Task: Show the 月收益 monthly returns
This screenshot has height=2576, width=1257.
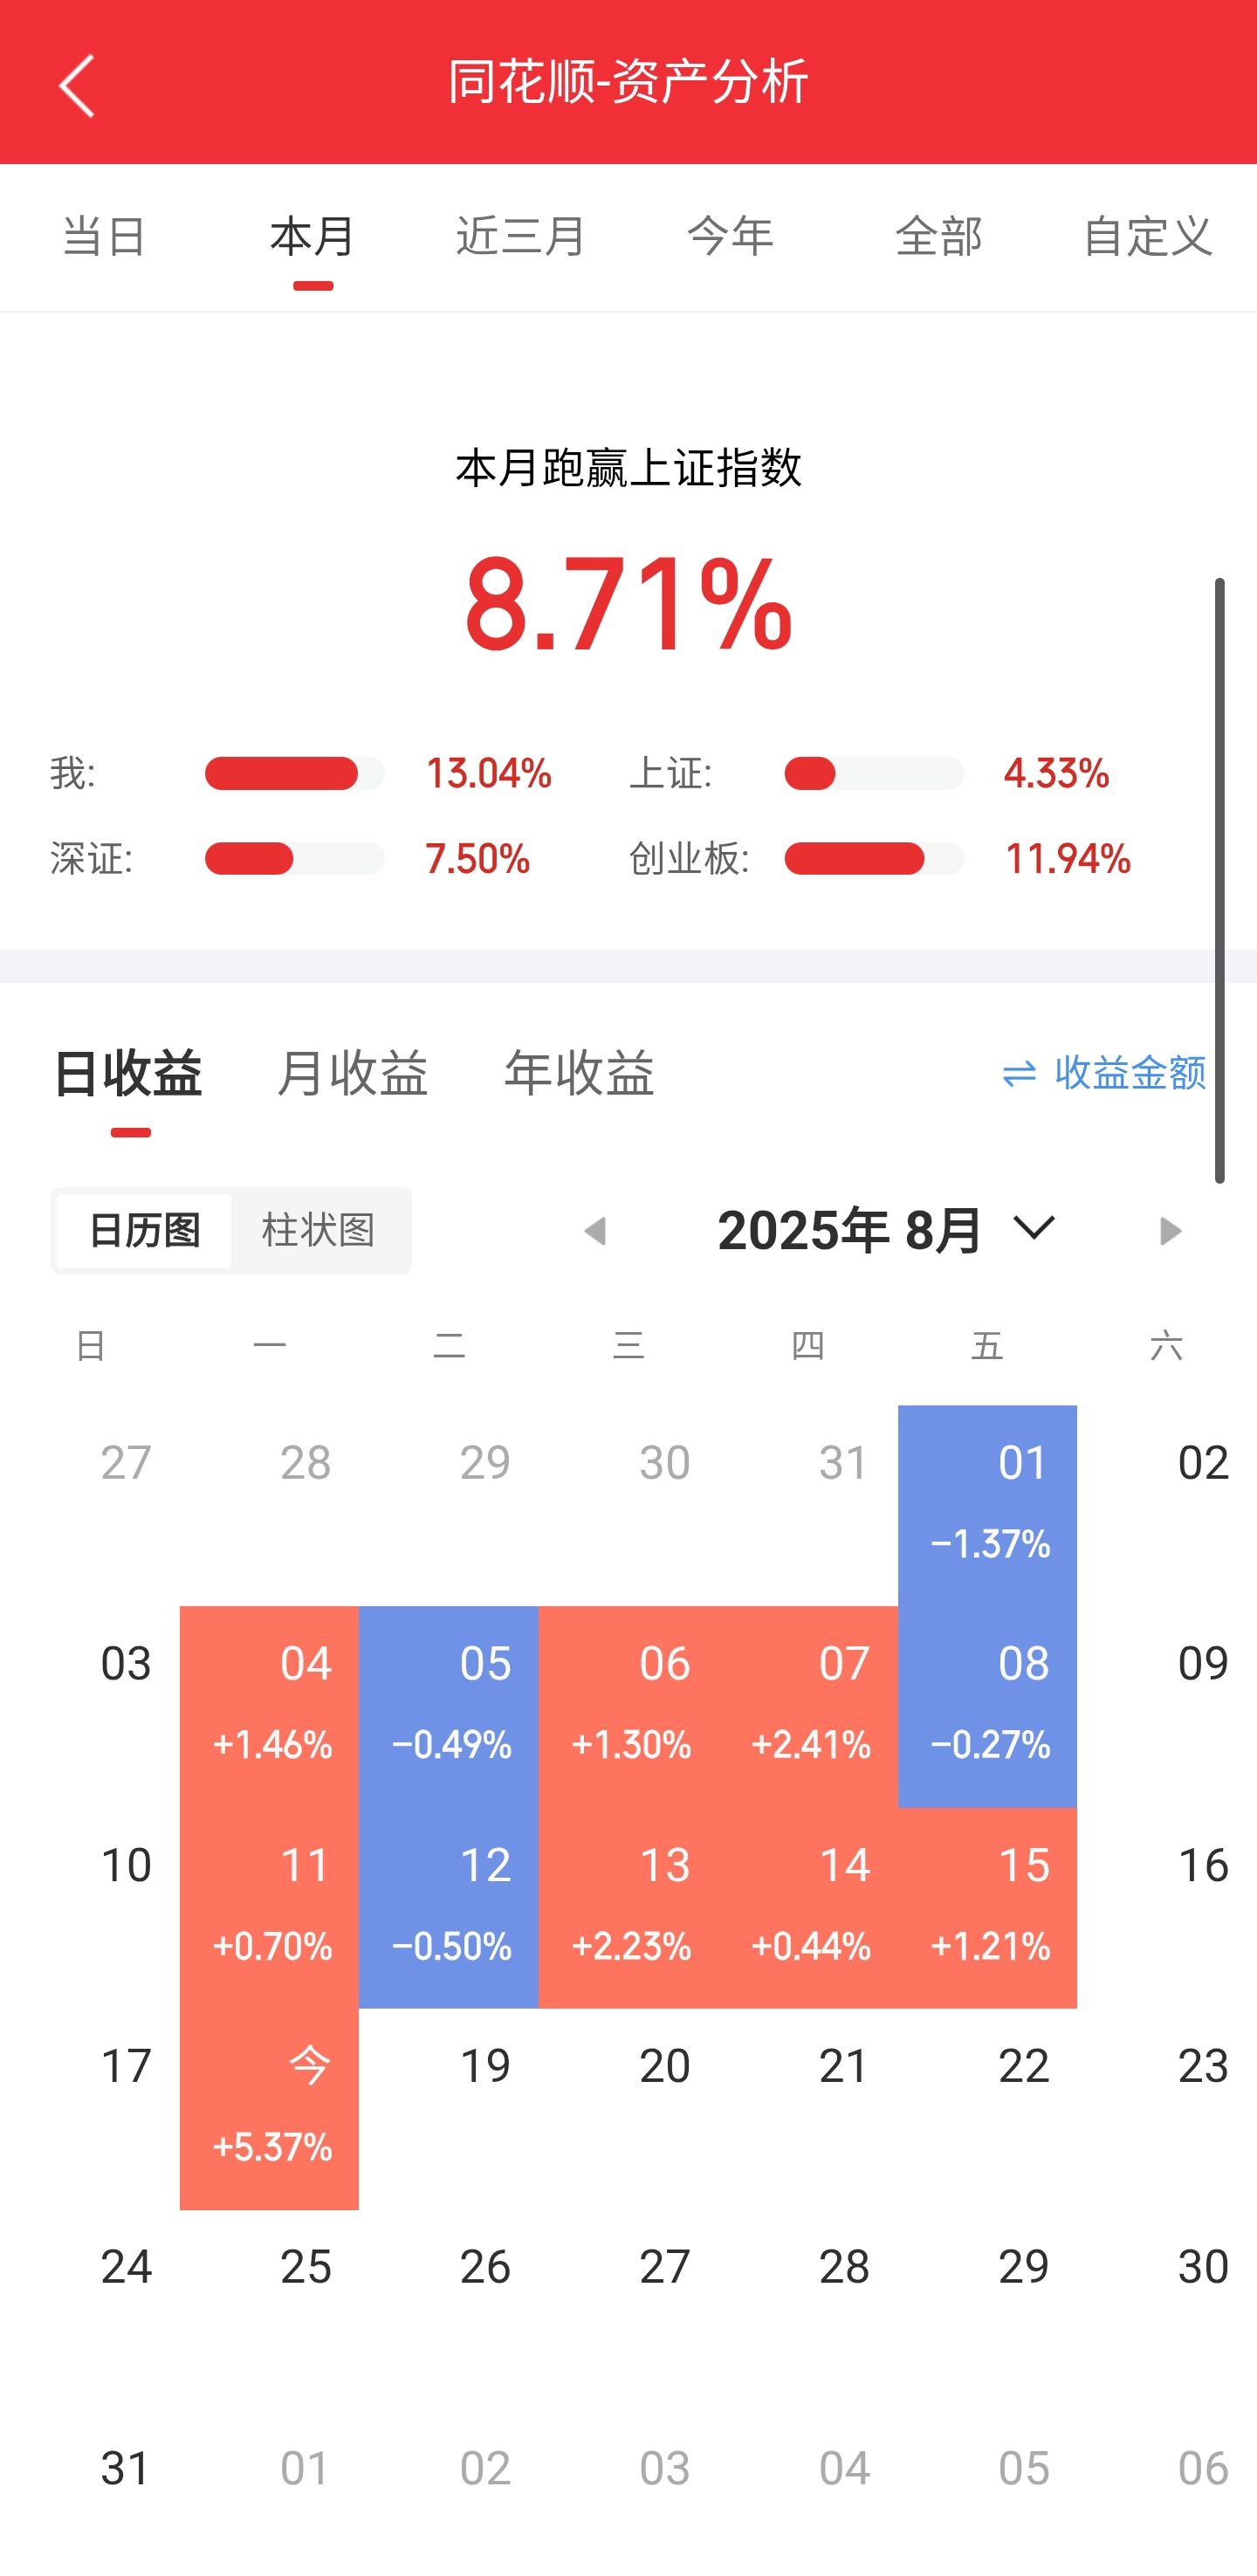Action: pos(352,1074)
